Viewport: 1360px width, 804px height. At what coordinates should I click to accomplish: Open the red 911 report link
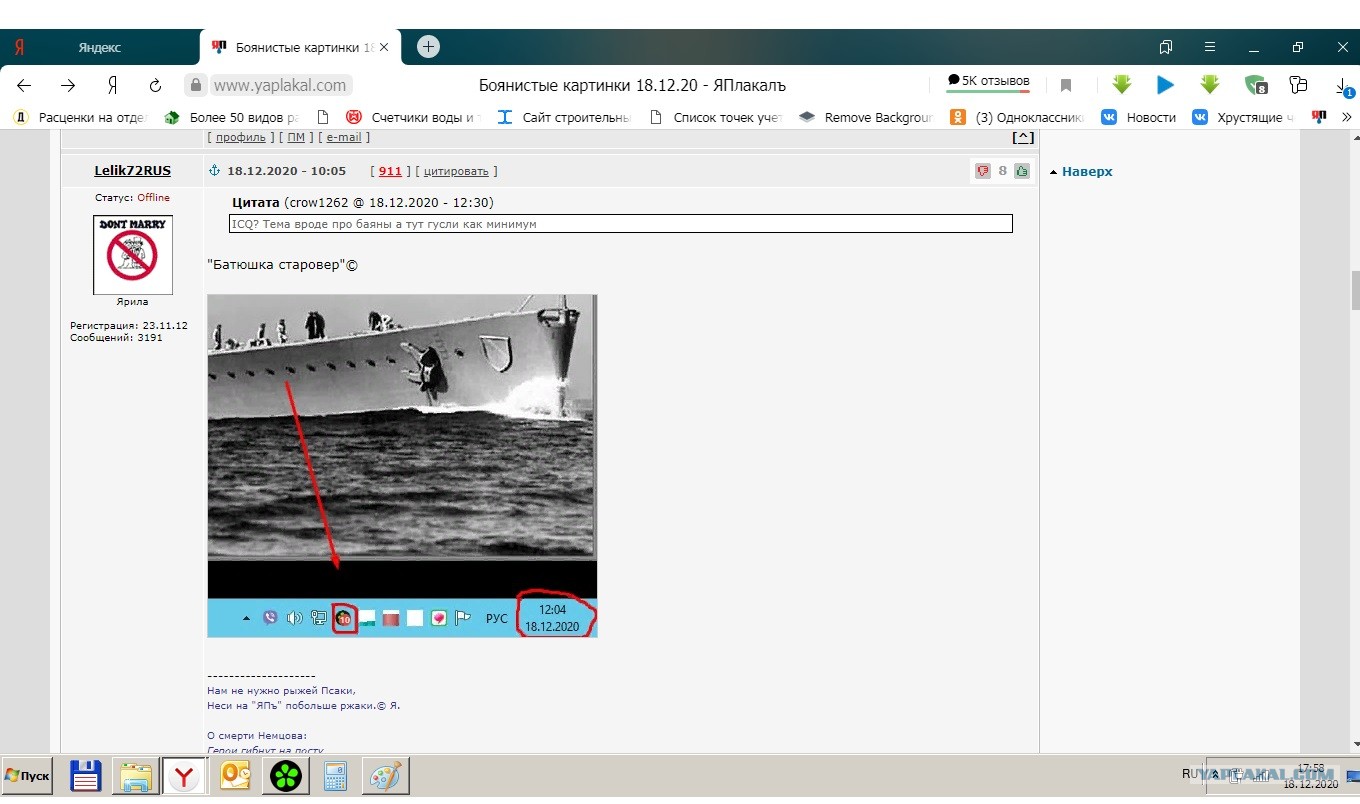[390, 171]
